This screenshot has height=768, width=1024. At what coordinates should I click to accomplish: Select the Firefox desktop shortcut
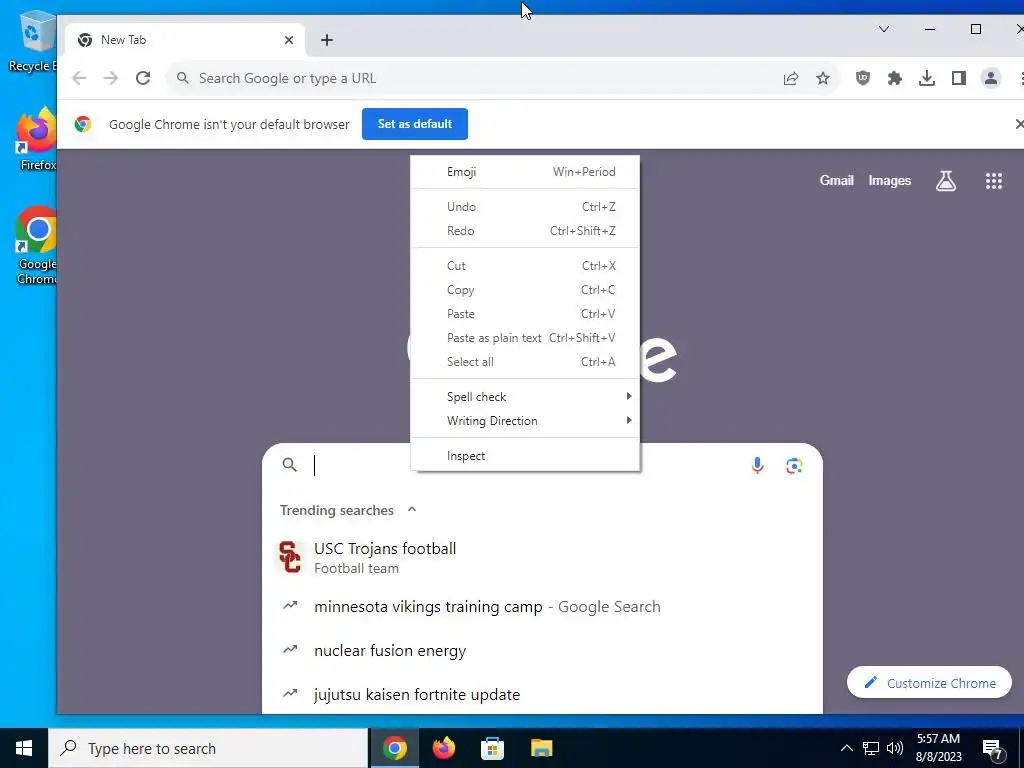tap(37, 140)
